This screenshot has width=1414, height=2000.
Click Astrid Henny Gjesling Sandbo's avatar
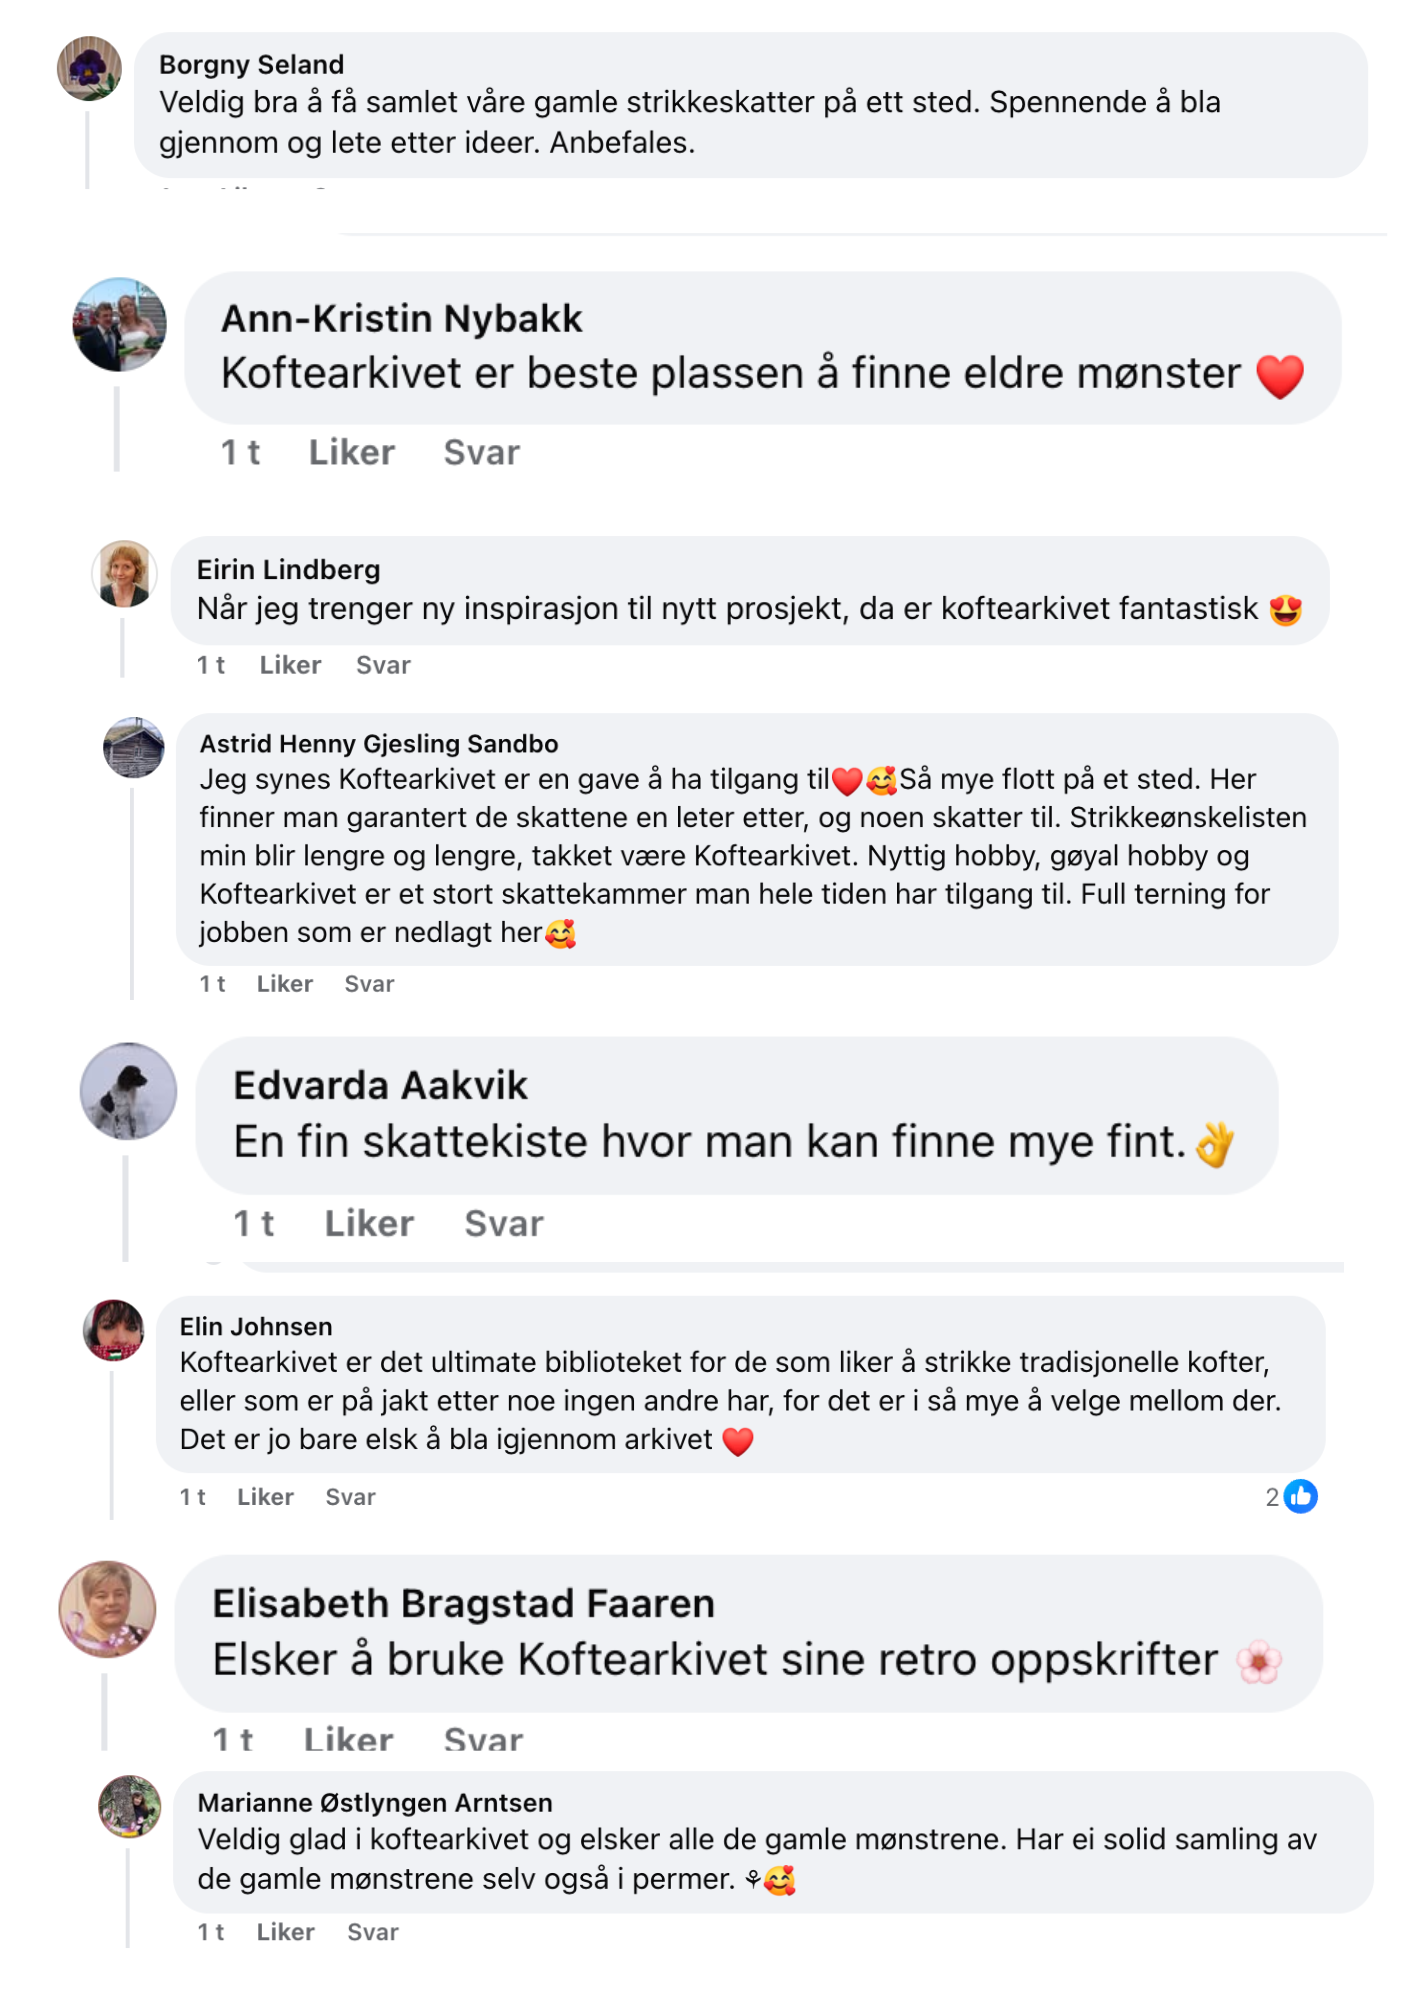coord(134,747)
